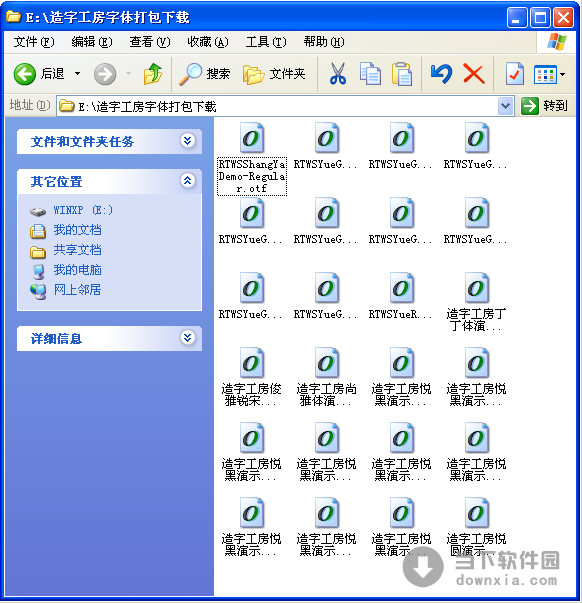
Task: Click the Windows flag logo in menu bar
Action: [x=557, y=42]
